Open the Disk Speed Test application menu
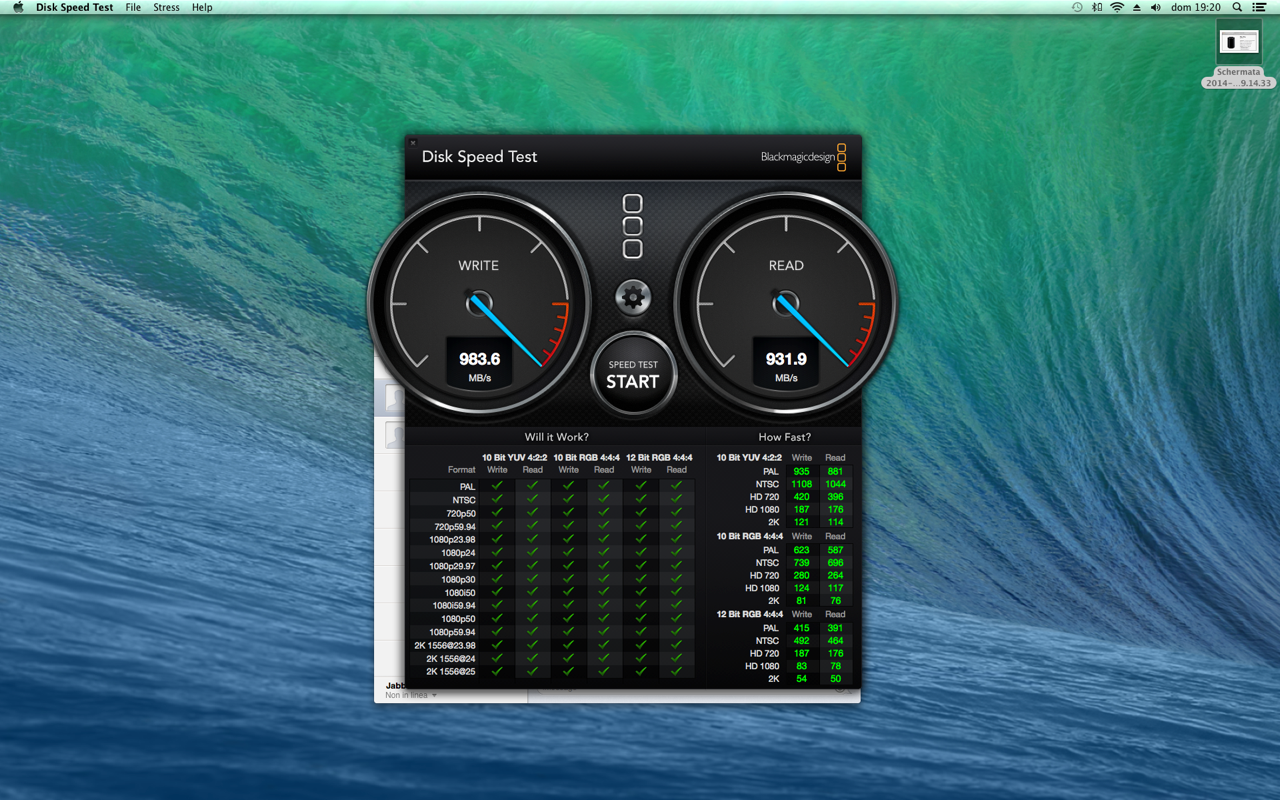1280x800 pixels. [74, 7]
